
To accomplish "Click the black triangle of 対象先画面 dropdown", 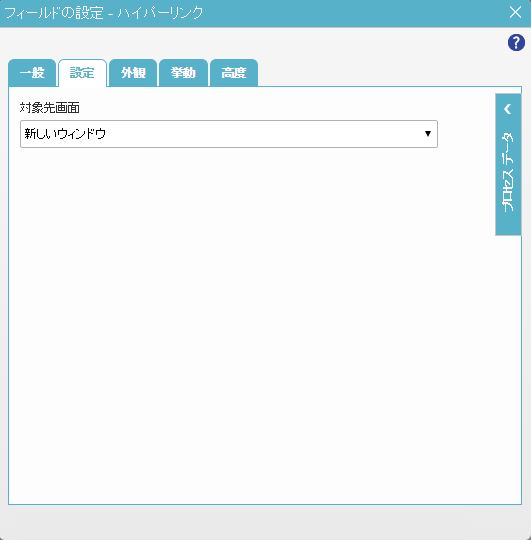I will 428,134.
